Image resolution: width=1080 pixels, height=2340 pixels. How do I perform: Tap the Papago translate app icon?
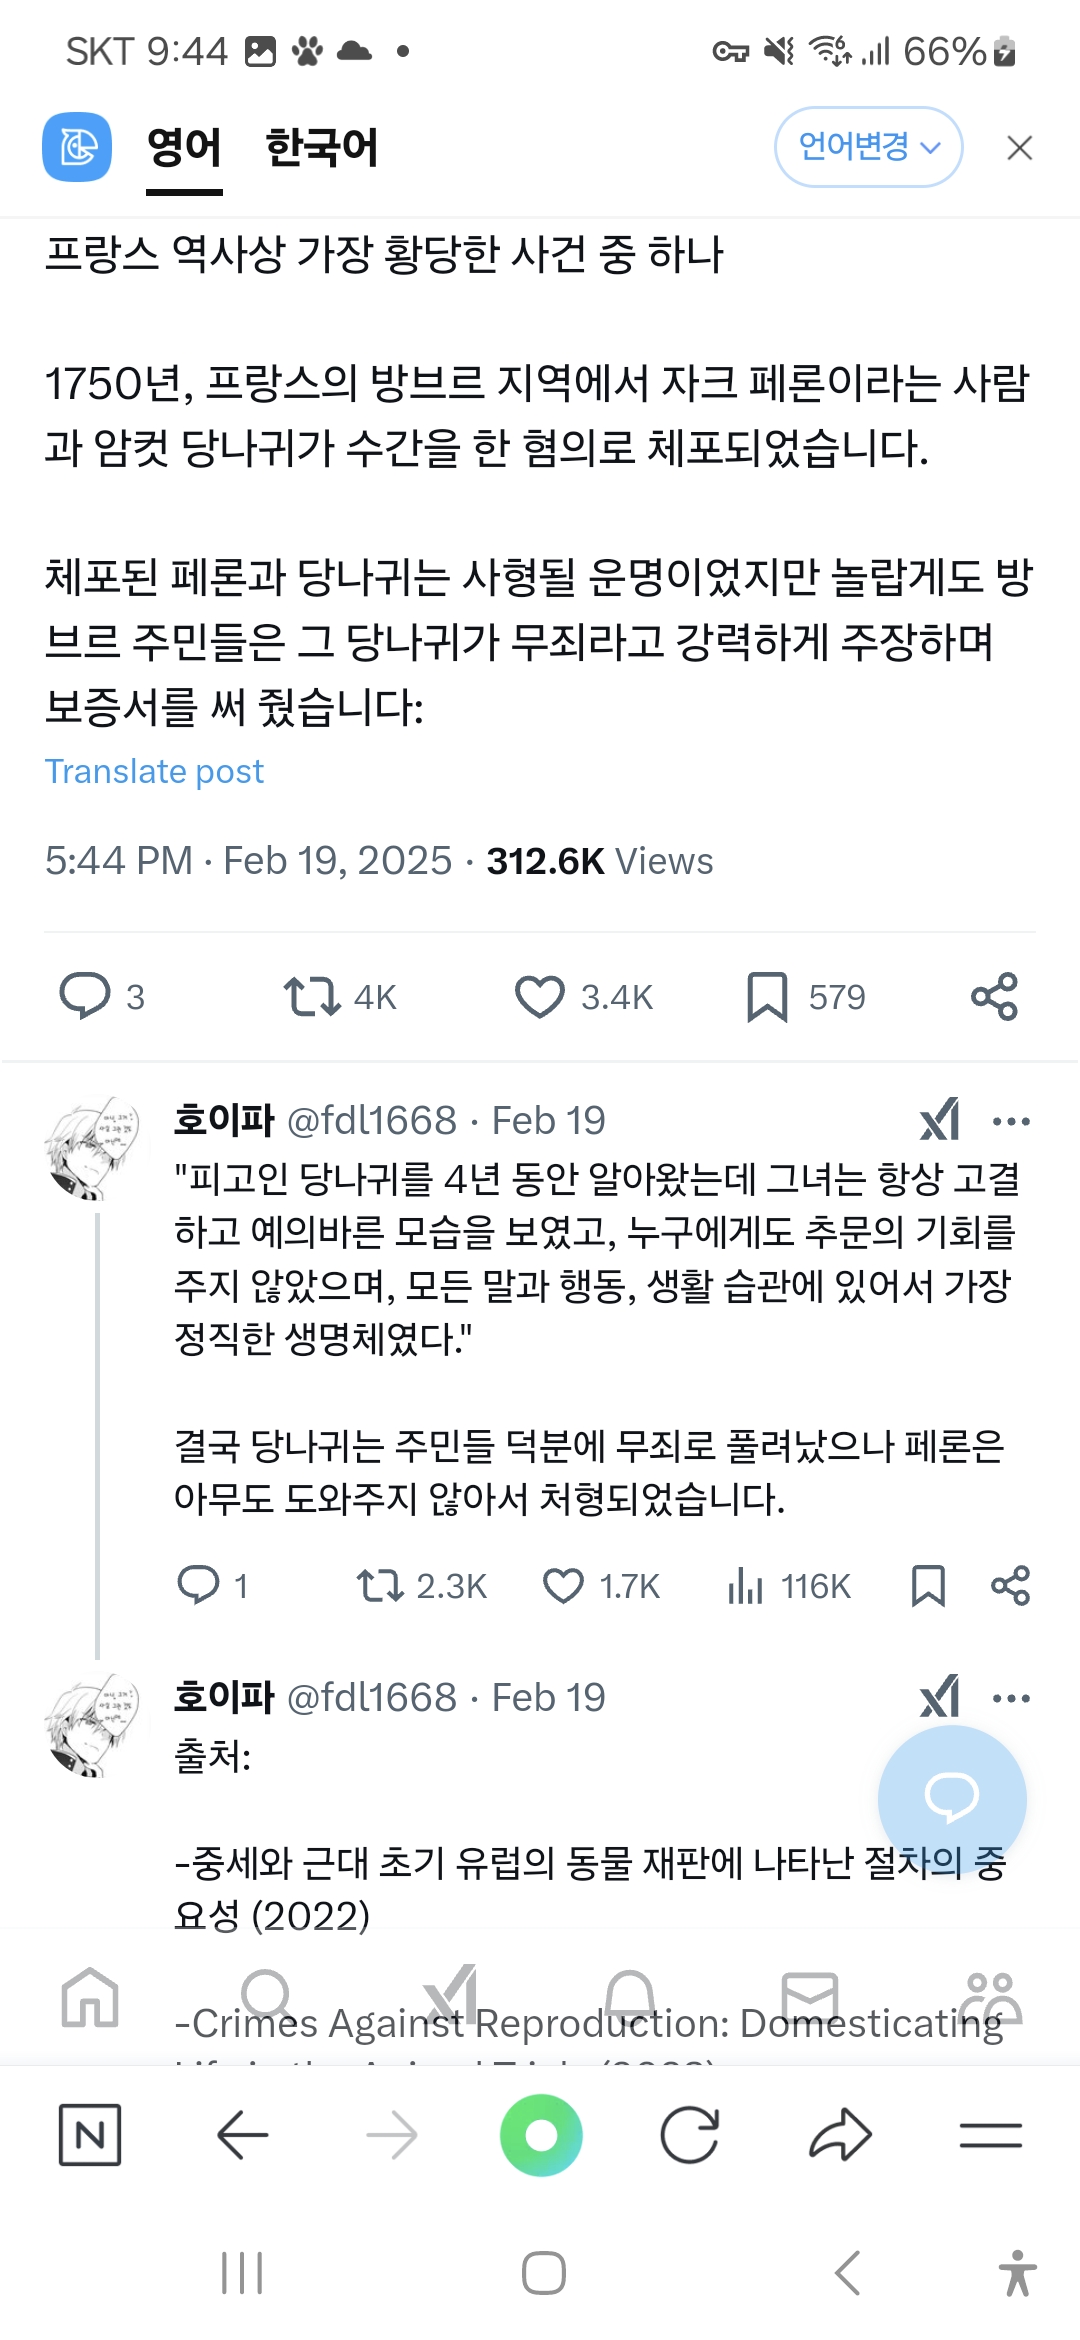tap(77, 148)
